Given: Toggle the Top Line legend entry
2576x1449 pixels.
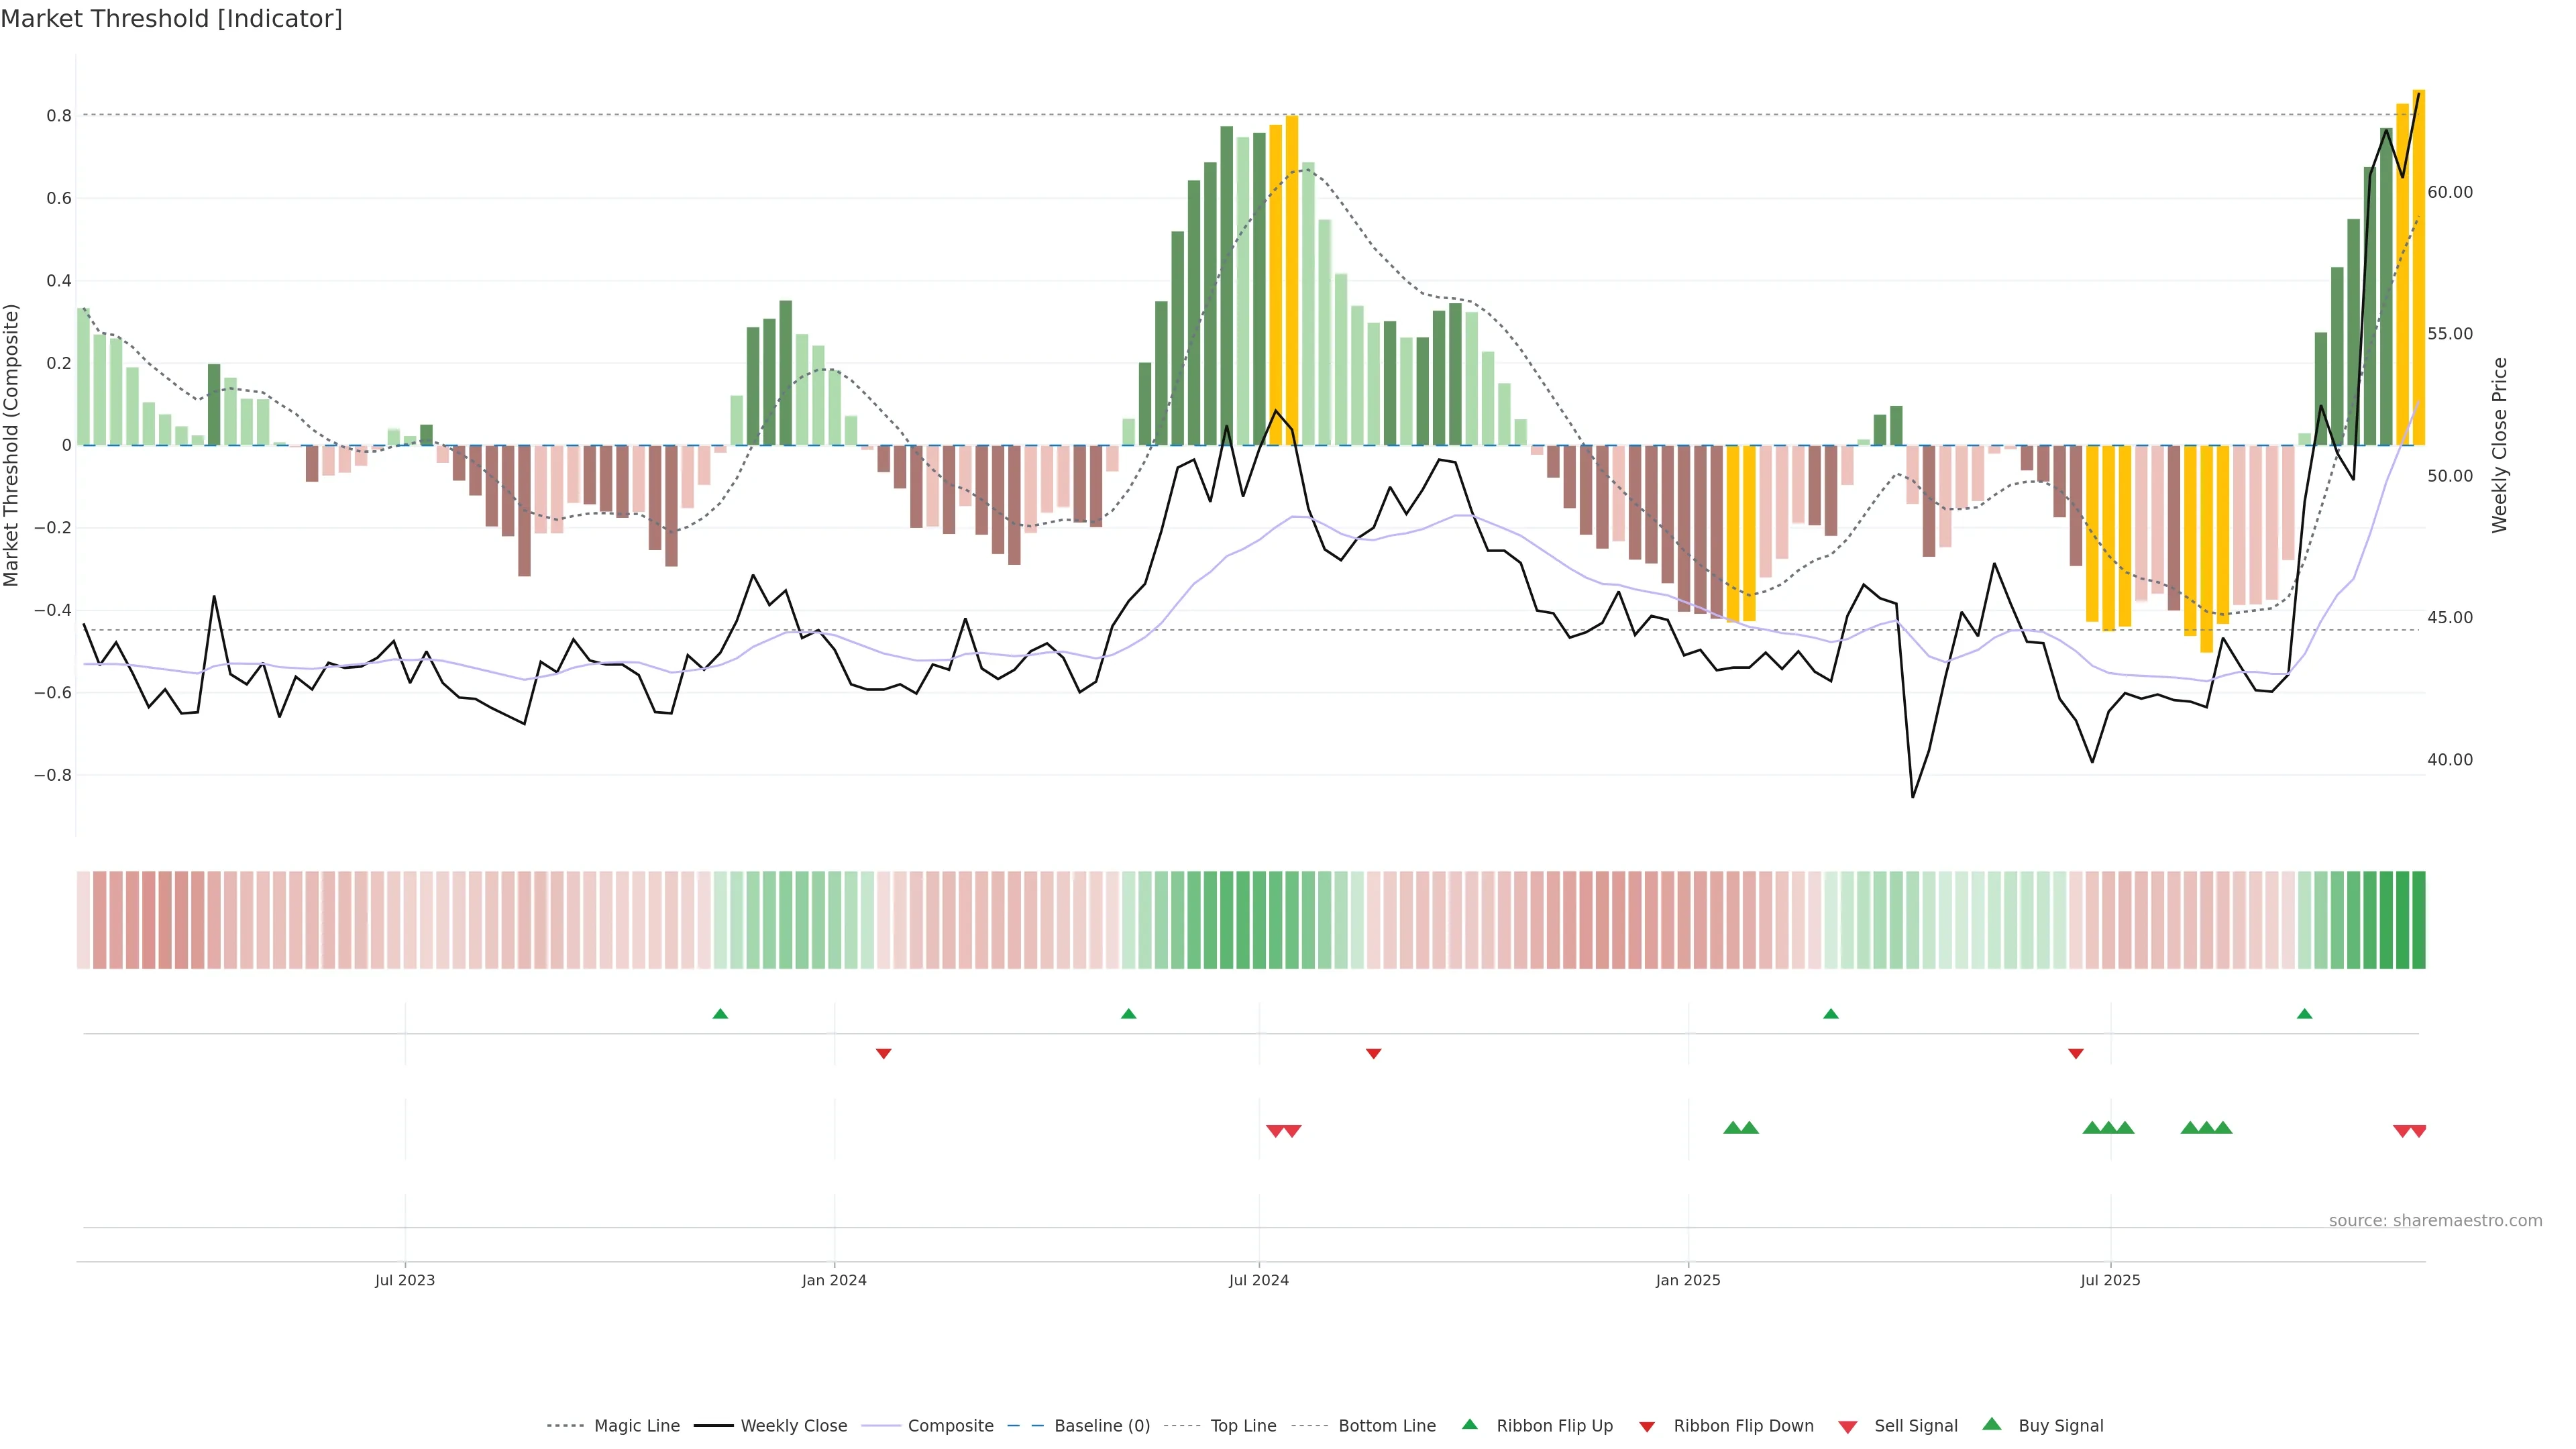Looking at the screenshot, I should [1243, 1426].
